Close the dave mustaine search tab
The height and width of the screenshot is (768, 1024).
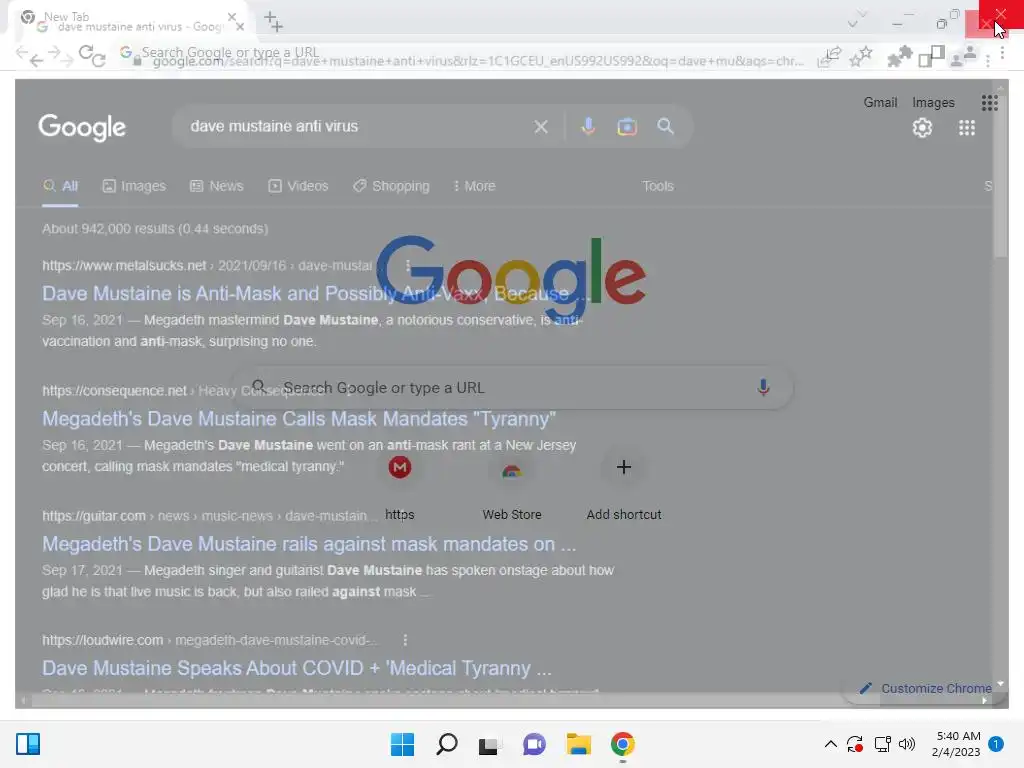[x=240, y=27]
